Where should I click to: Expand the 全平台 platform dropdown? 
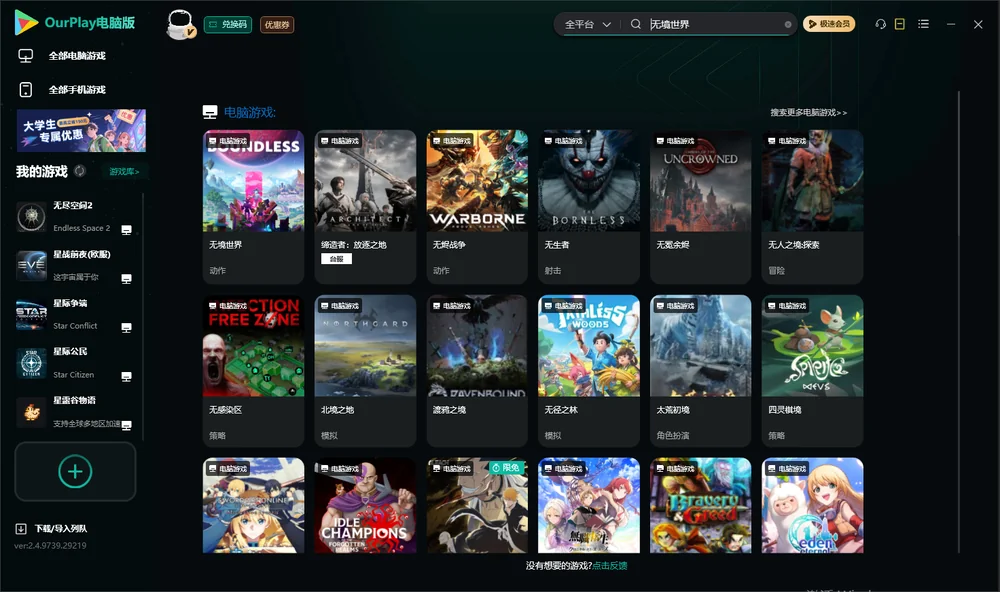tap(587, 24)
